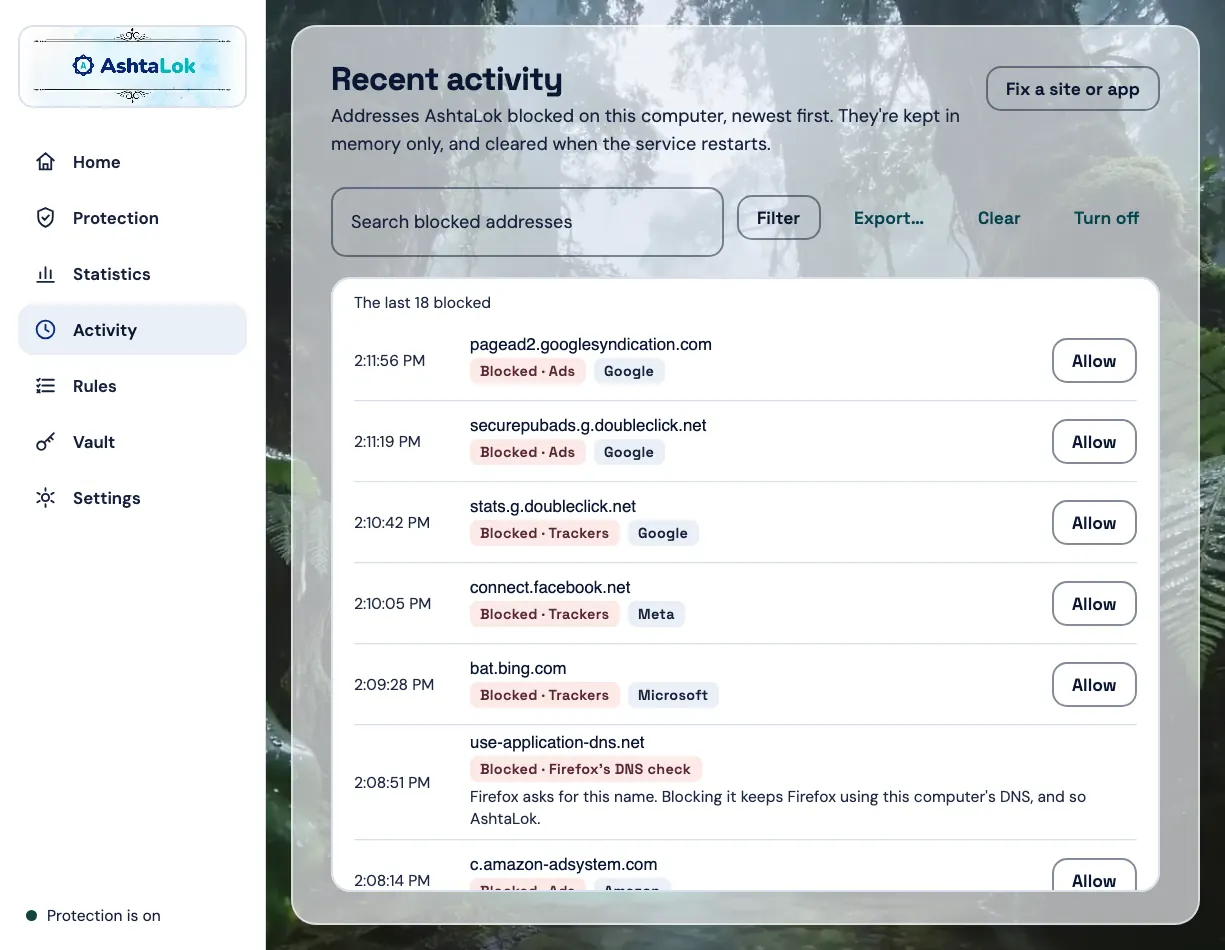Click Blocked · Trackers tag under stats.g.doubleclick.net
This screenshot has height=950, width=1225.
545,533
